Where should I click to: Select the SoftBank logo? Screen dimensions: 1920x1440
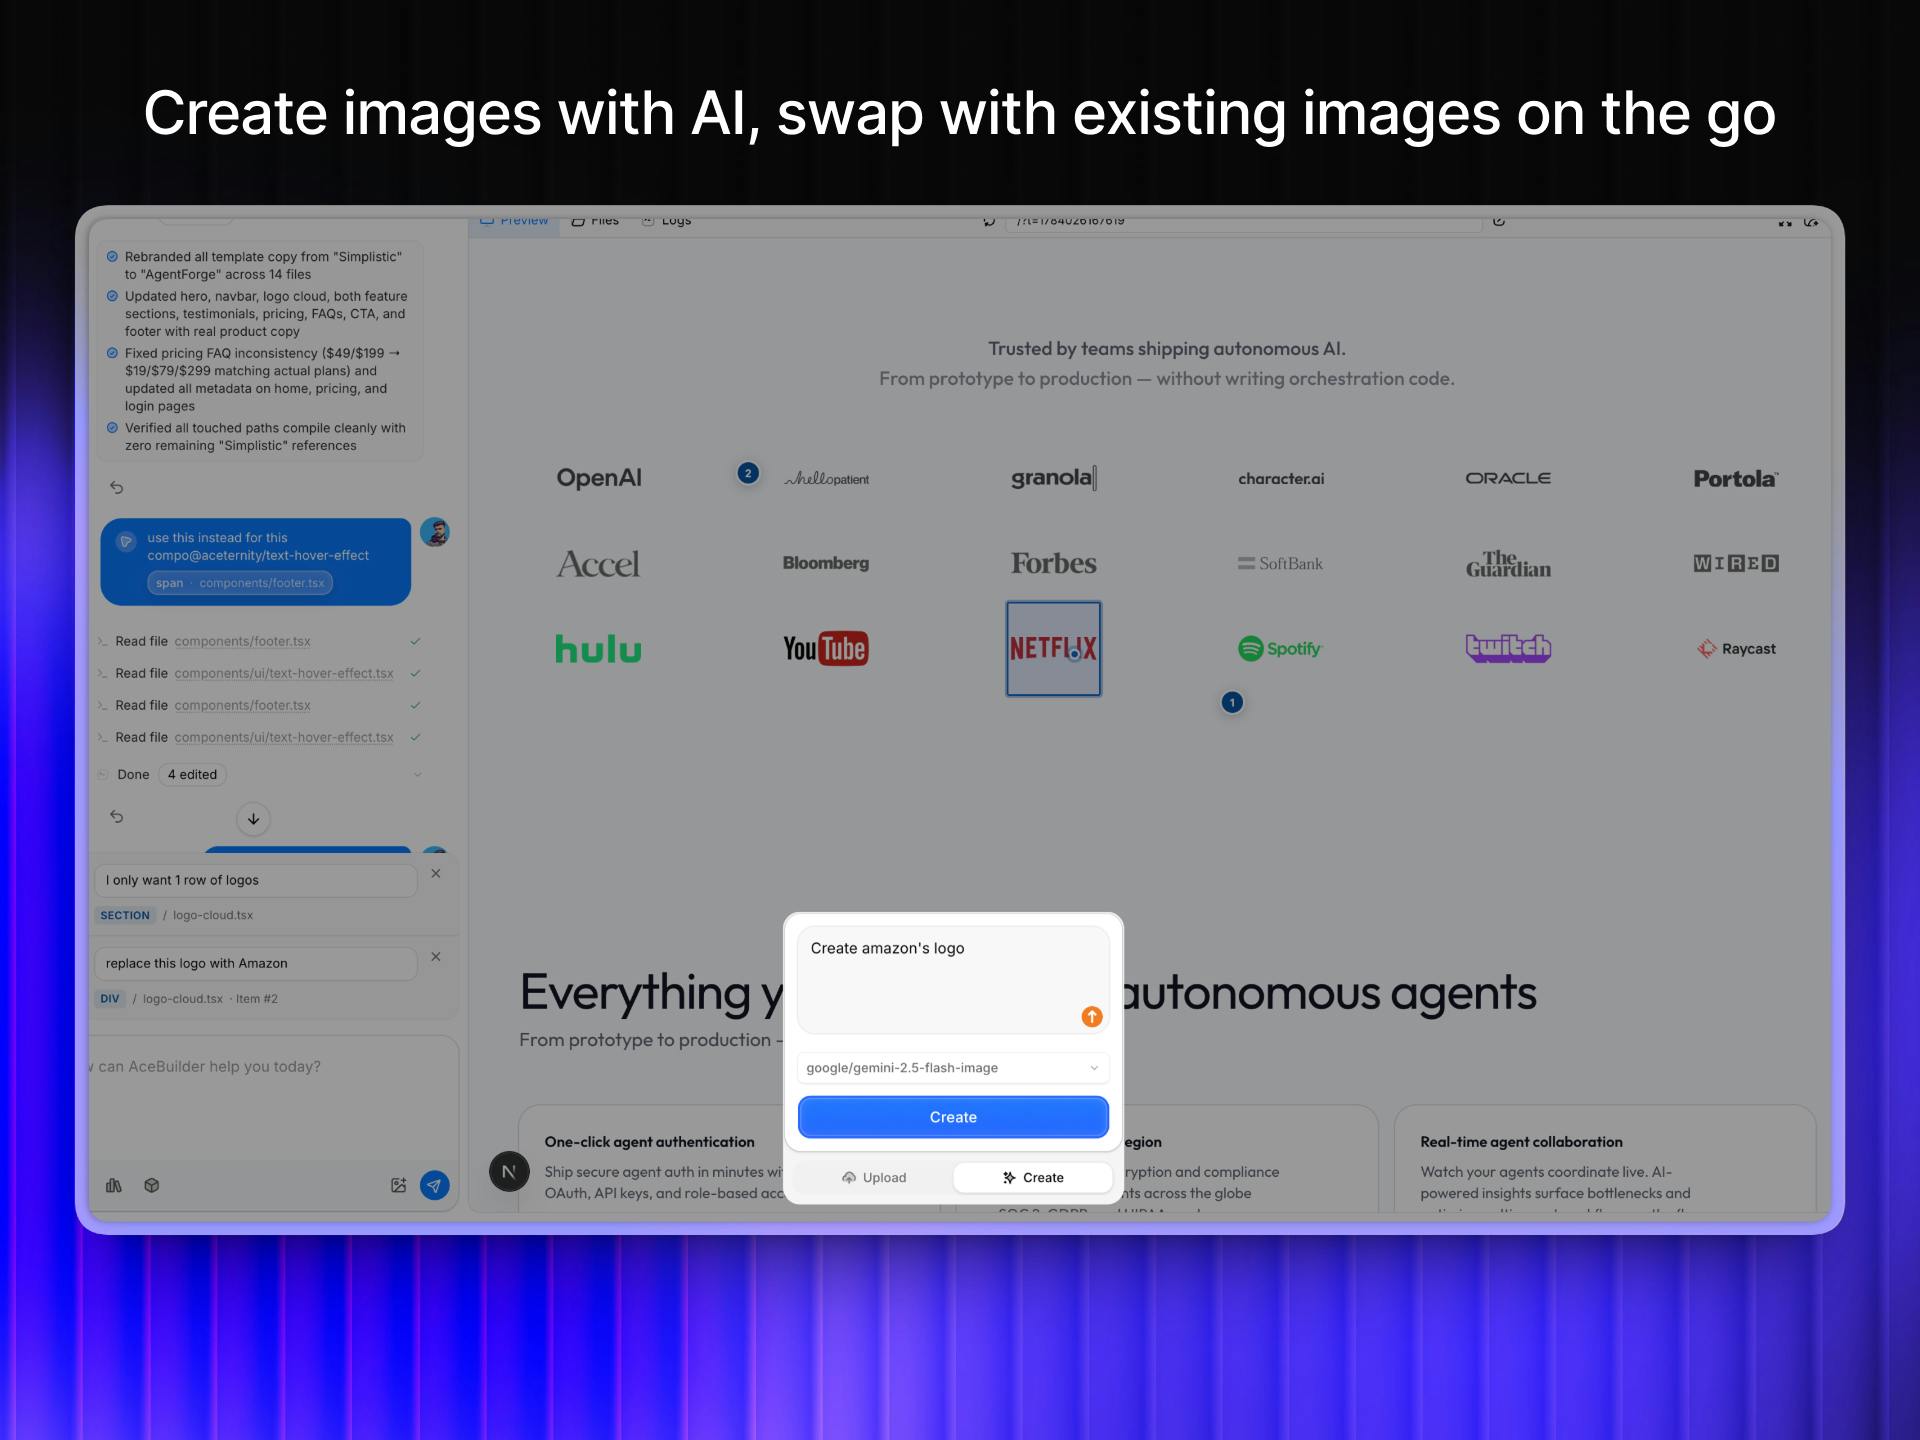coord(1281,564)
